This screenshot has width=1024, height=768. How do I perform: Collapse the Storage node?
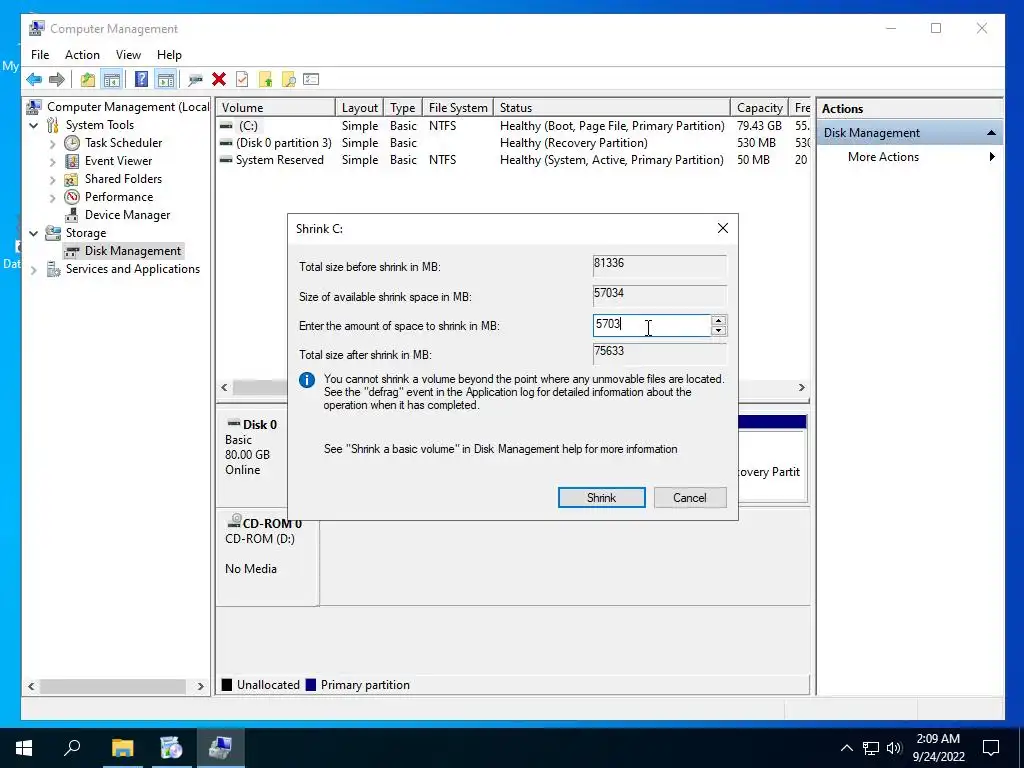(x=34, y=233)
